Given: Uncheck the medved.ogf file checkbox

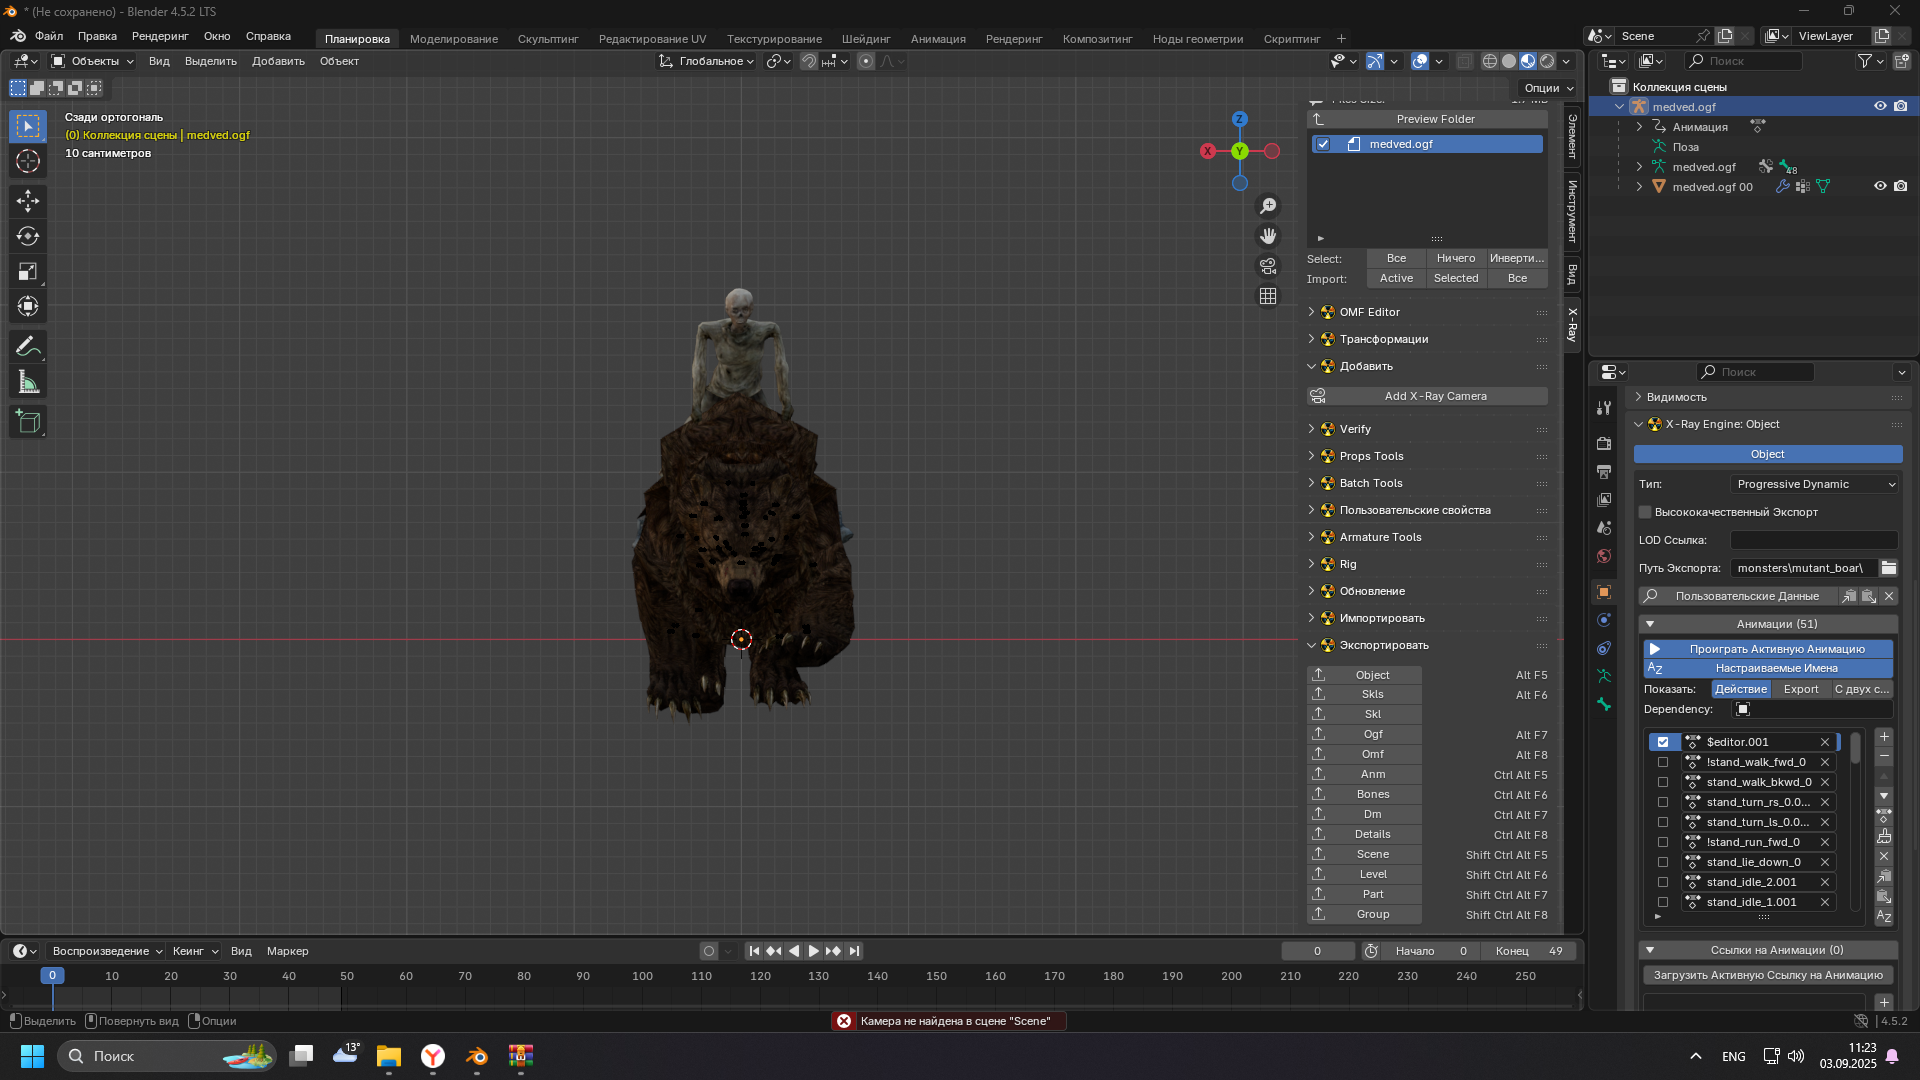Looking at the screenshot, I should (x=1323, y=144).
